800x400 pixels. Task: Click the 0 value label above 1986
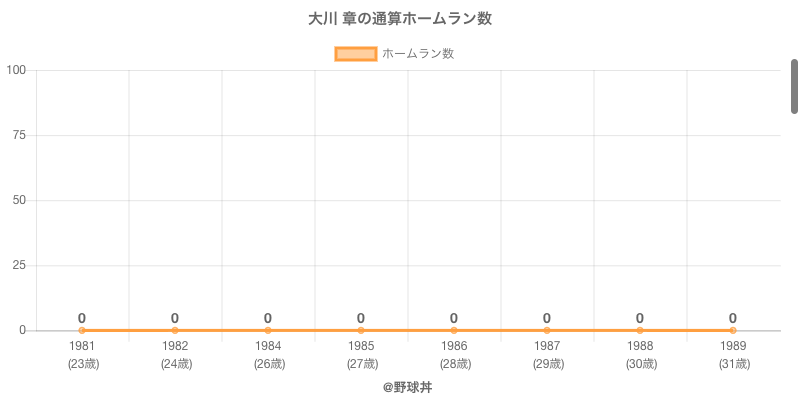454,318
